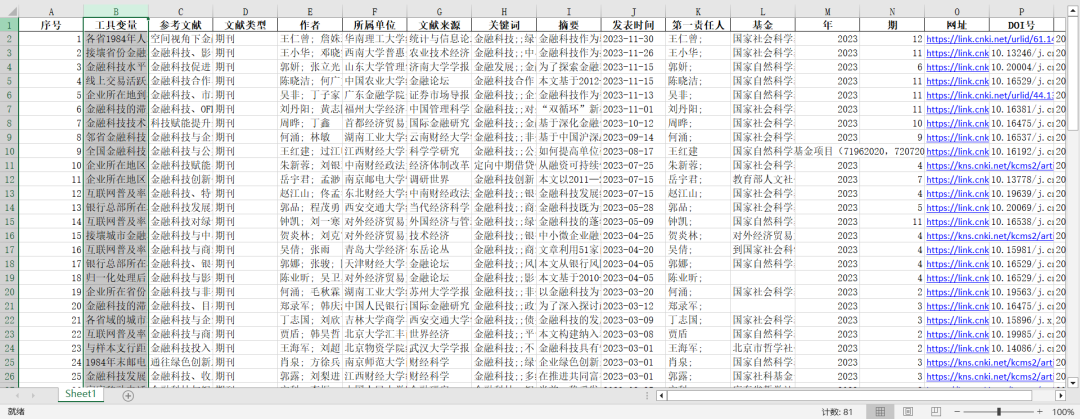The width and height of the screenshot is (1080, 419).
Task: Click the 网址 header cell
Action: coord(957,25)
